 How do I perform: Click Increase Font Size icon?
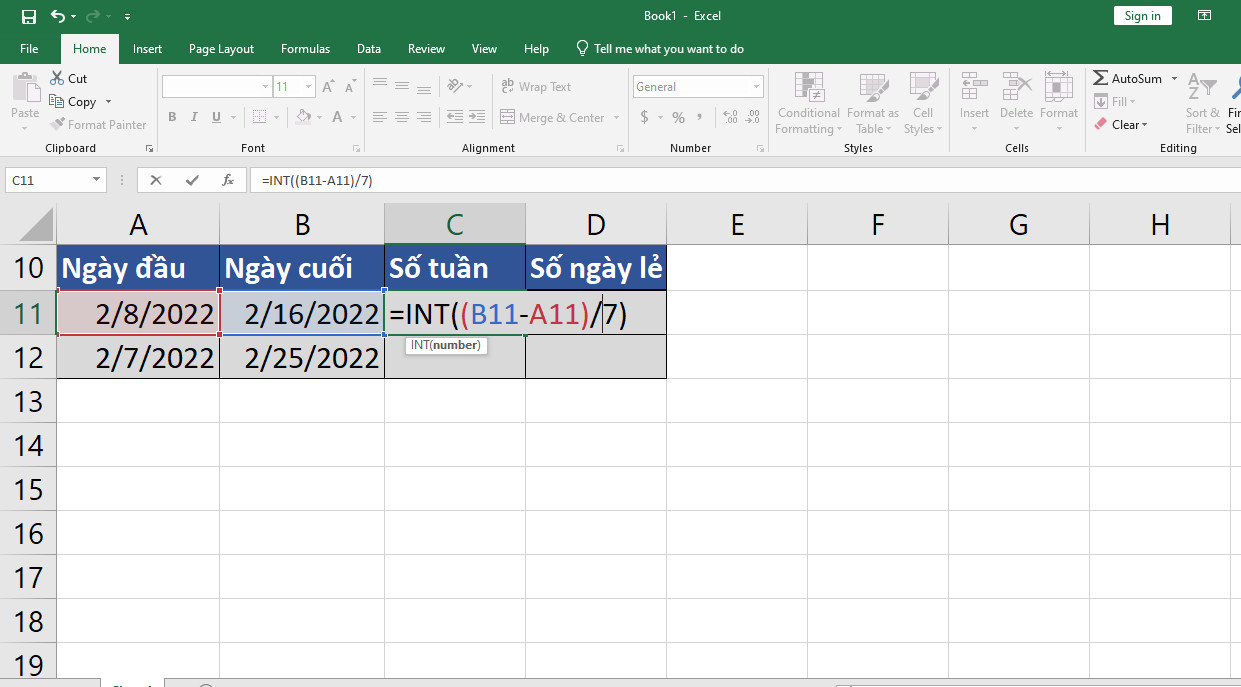pos(328,87)
